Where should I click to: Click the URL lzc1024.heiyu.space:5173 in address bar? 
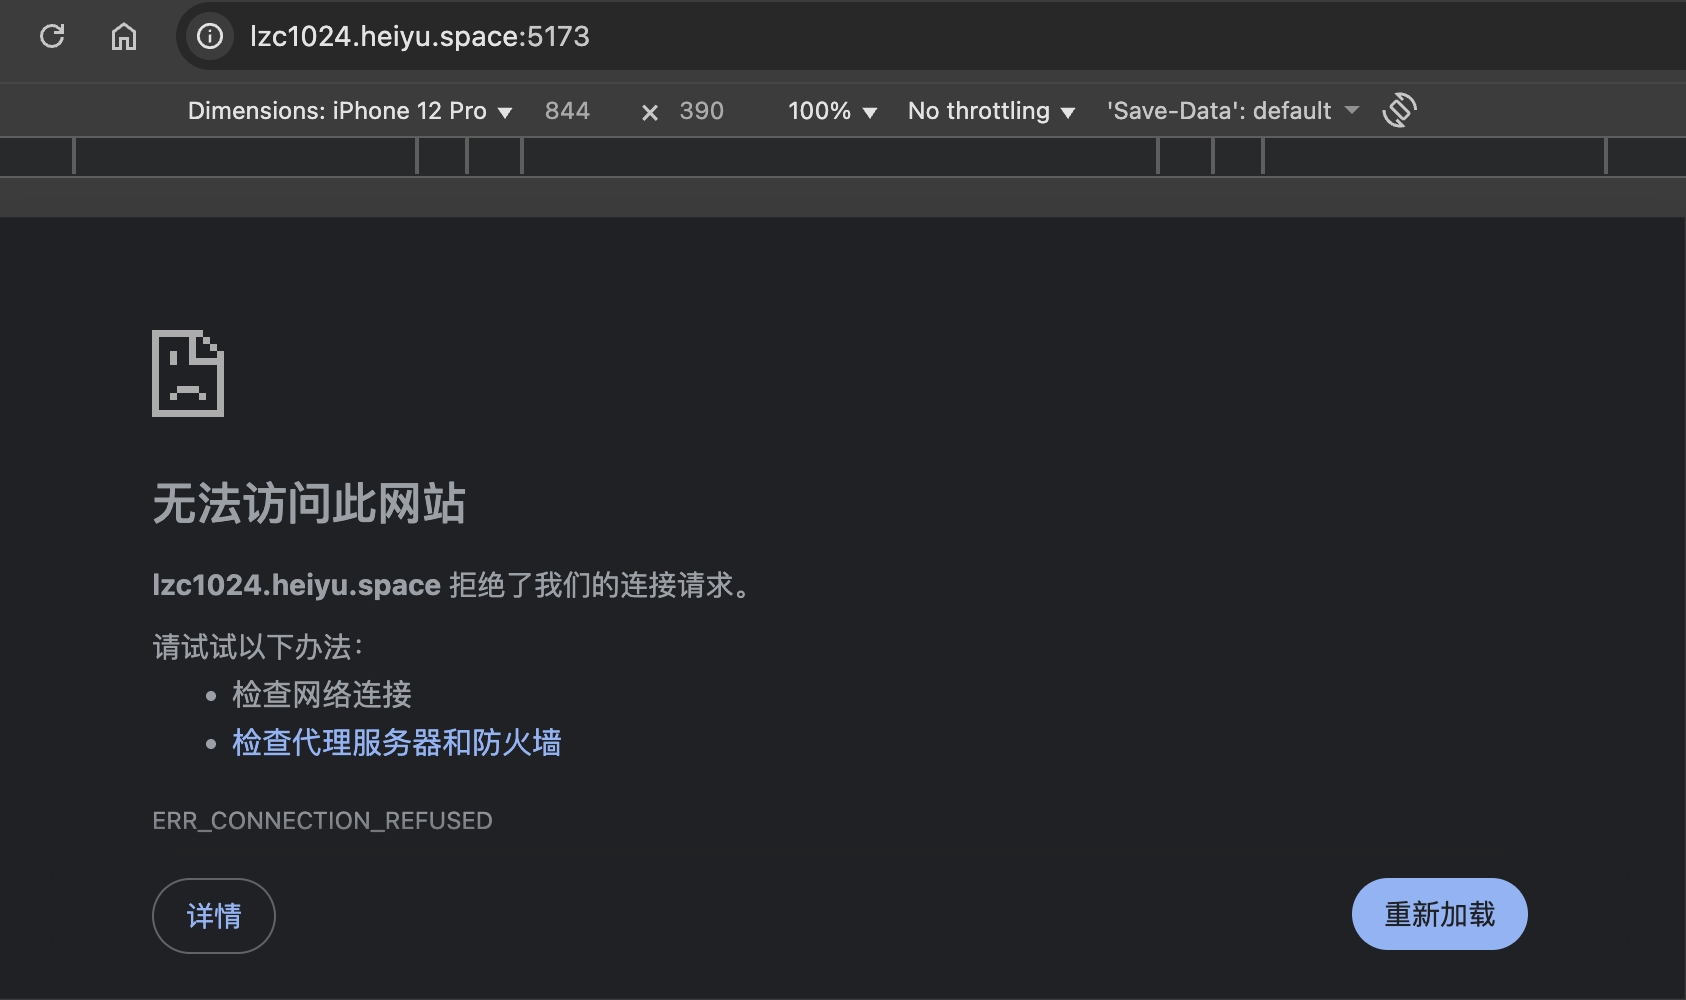pos(420,36)
